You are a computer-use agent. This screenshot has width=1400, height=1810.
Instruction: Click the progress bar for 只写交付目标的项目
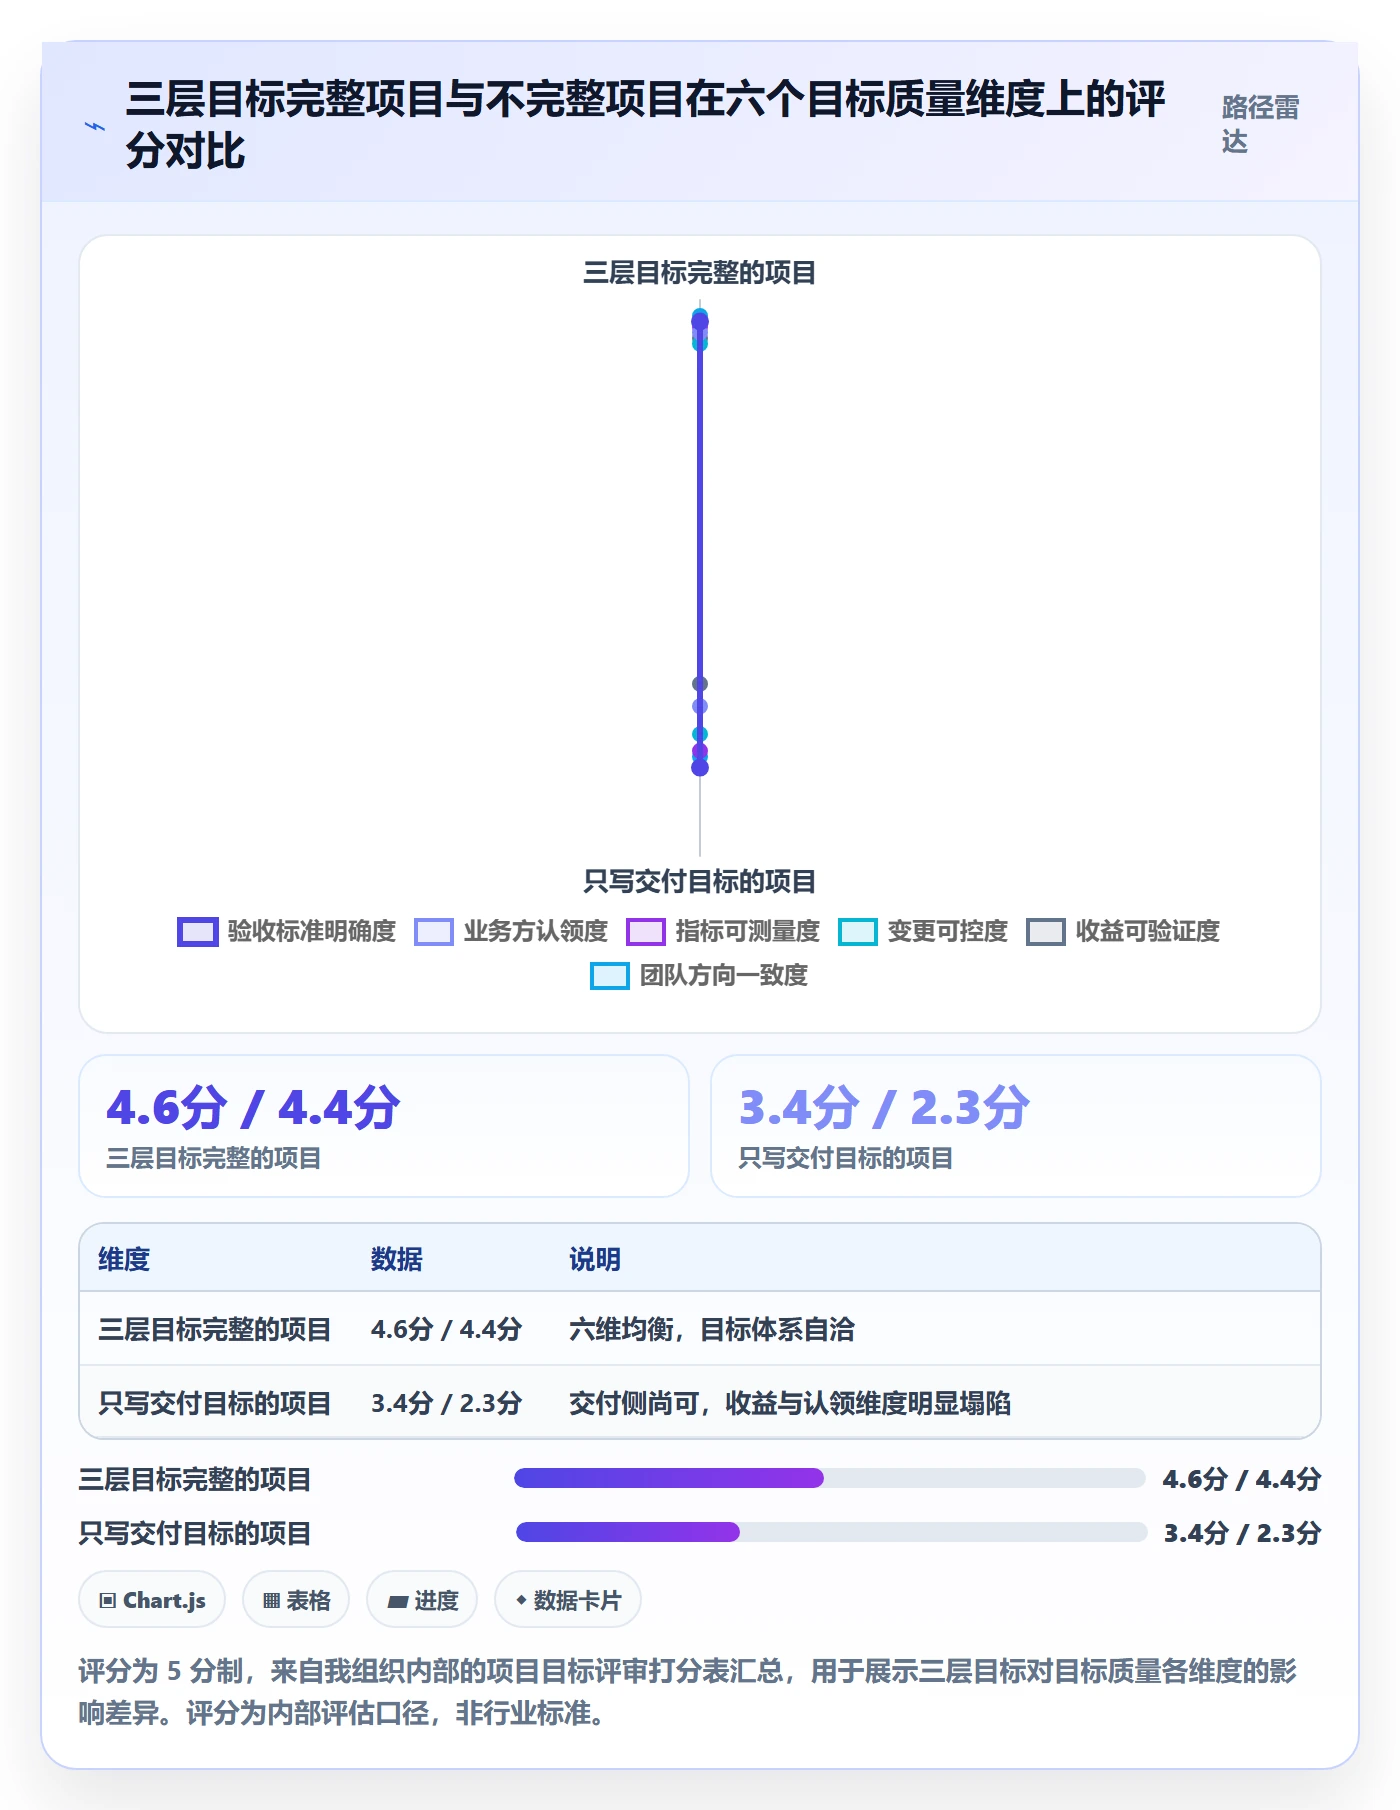point(831,1532)
